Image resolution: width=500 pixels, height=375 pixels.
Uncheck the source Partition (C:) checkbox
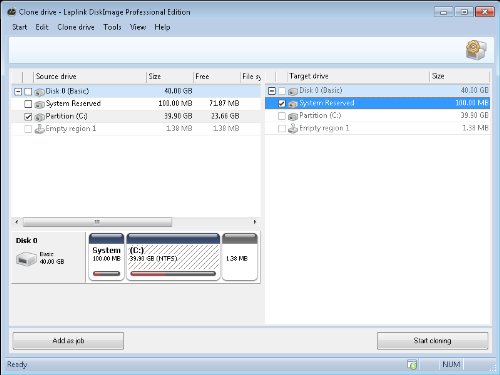(28, 117)
